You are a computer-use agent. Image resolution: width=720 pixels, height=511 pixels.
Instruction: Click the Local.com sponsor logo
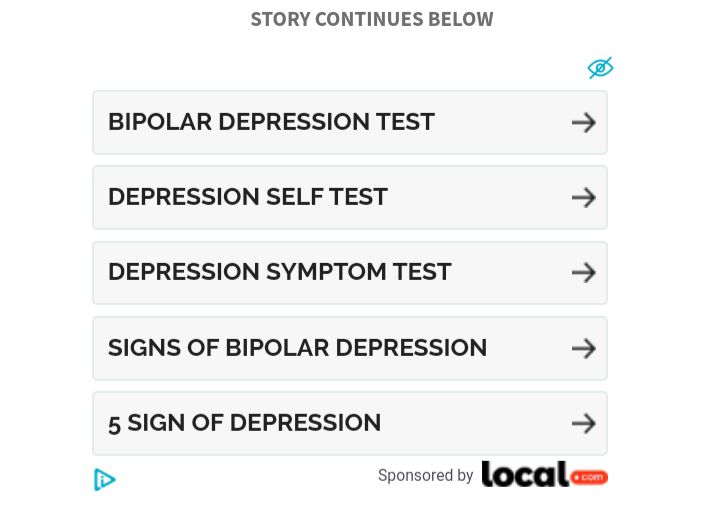point(545,474)
